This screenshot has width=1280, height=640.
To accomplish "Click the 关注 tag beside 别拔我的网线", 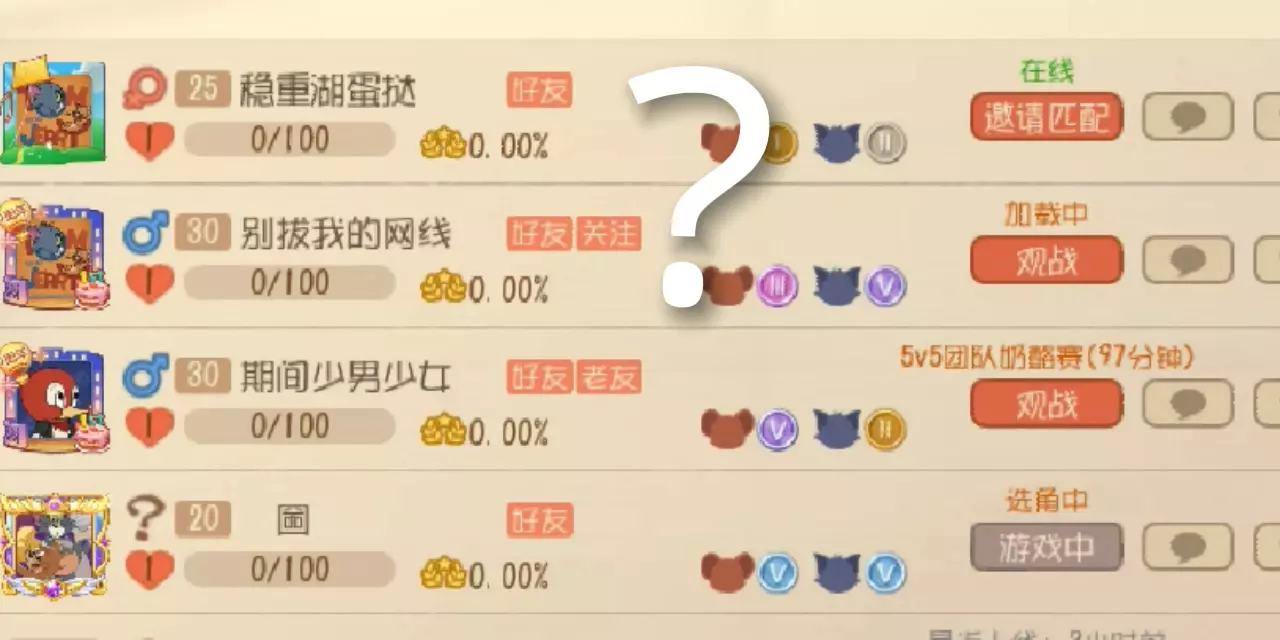I will 608,234.
